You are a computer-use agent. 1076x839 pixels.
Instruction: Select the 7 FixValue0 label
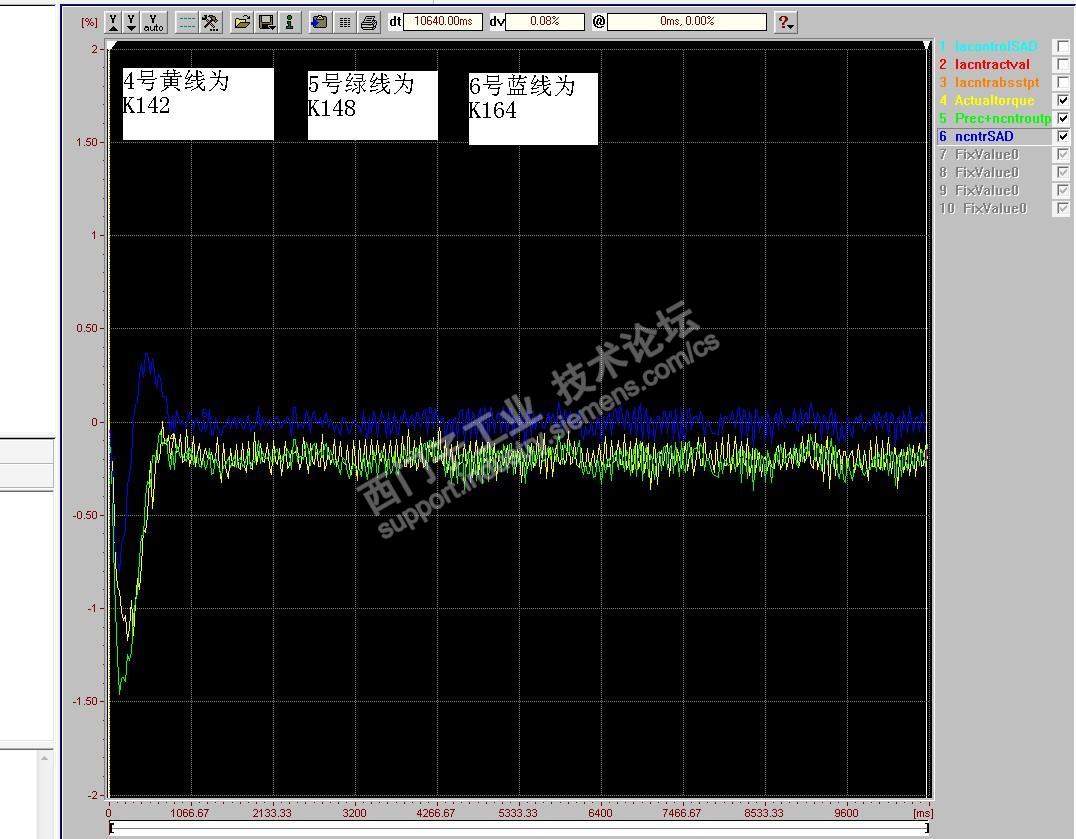[987, 154]
